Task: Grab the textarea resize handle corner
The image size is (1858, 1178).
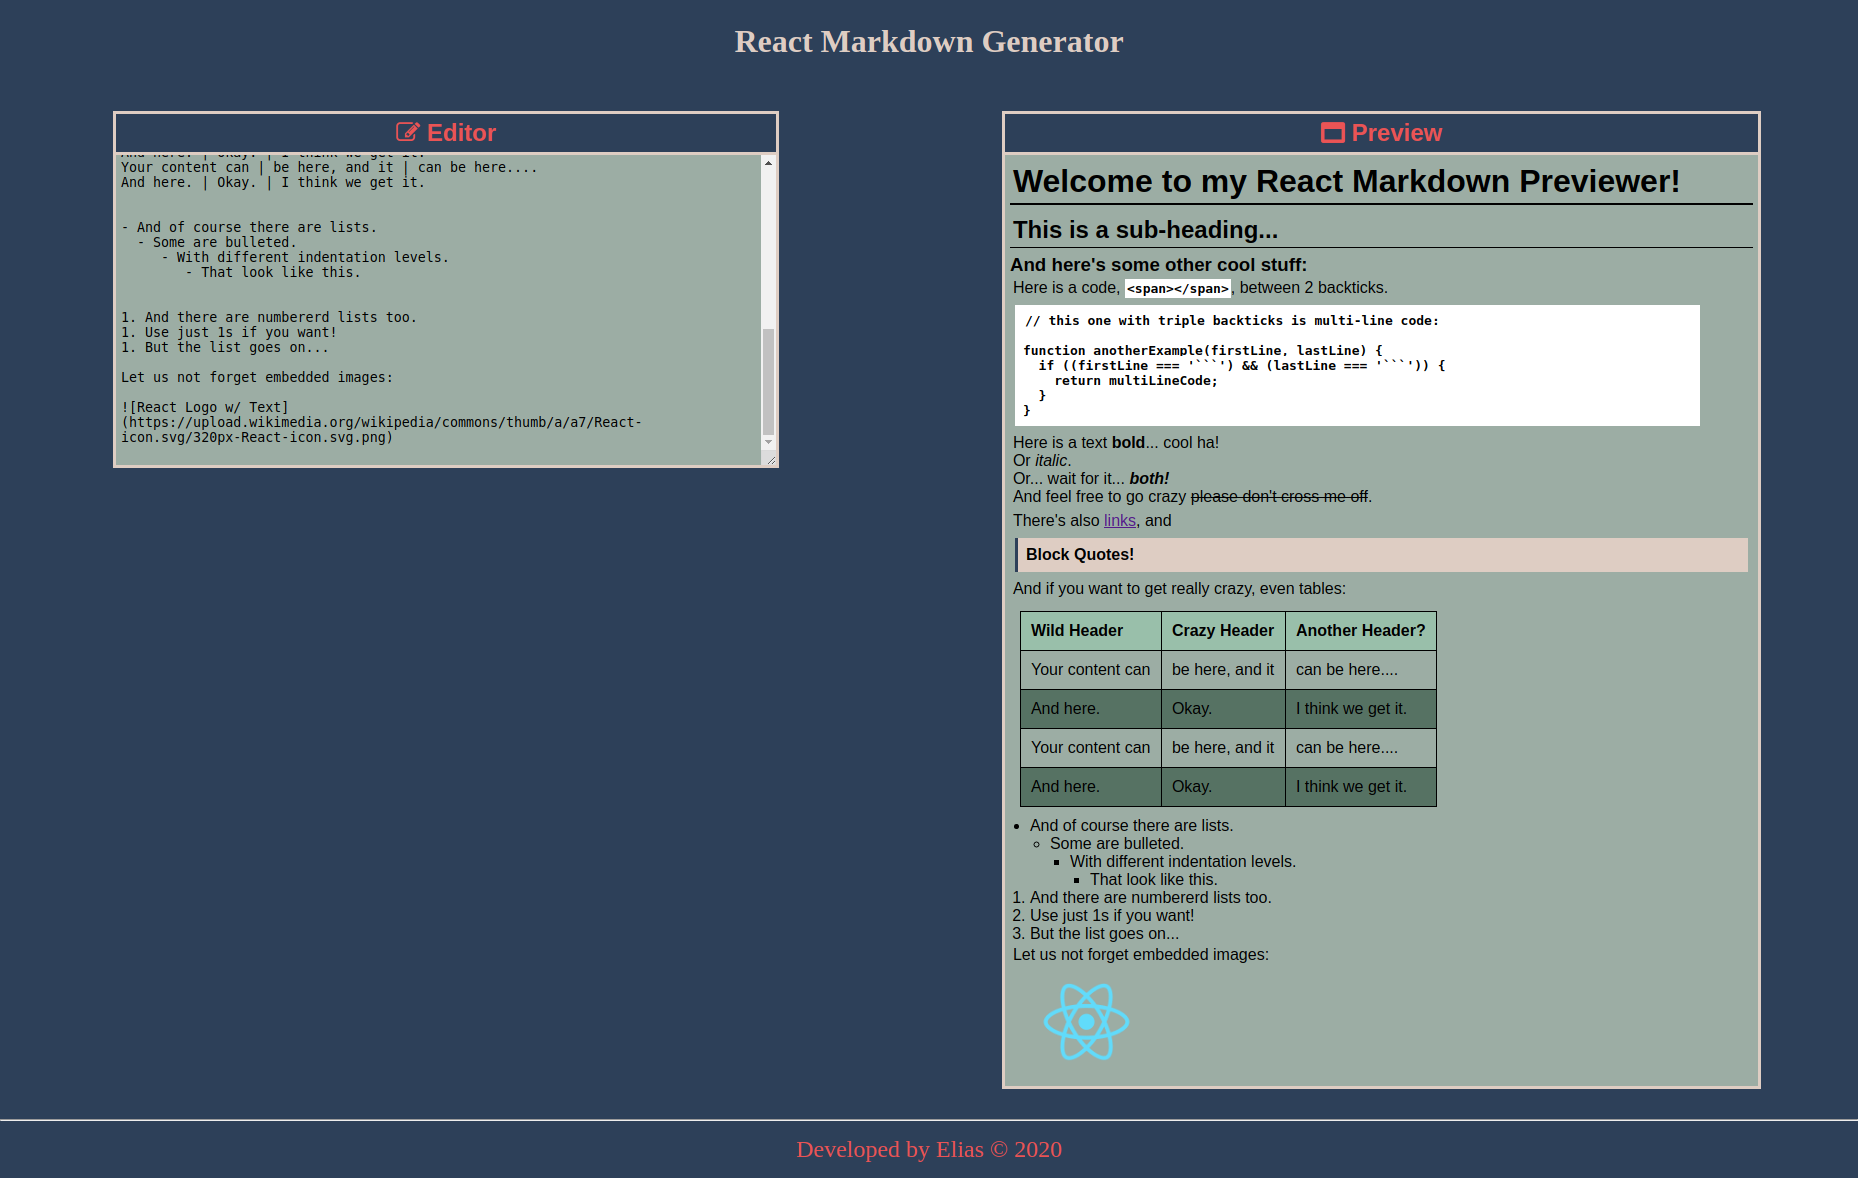Action: tap(771, 460)
